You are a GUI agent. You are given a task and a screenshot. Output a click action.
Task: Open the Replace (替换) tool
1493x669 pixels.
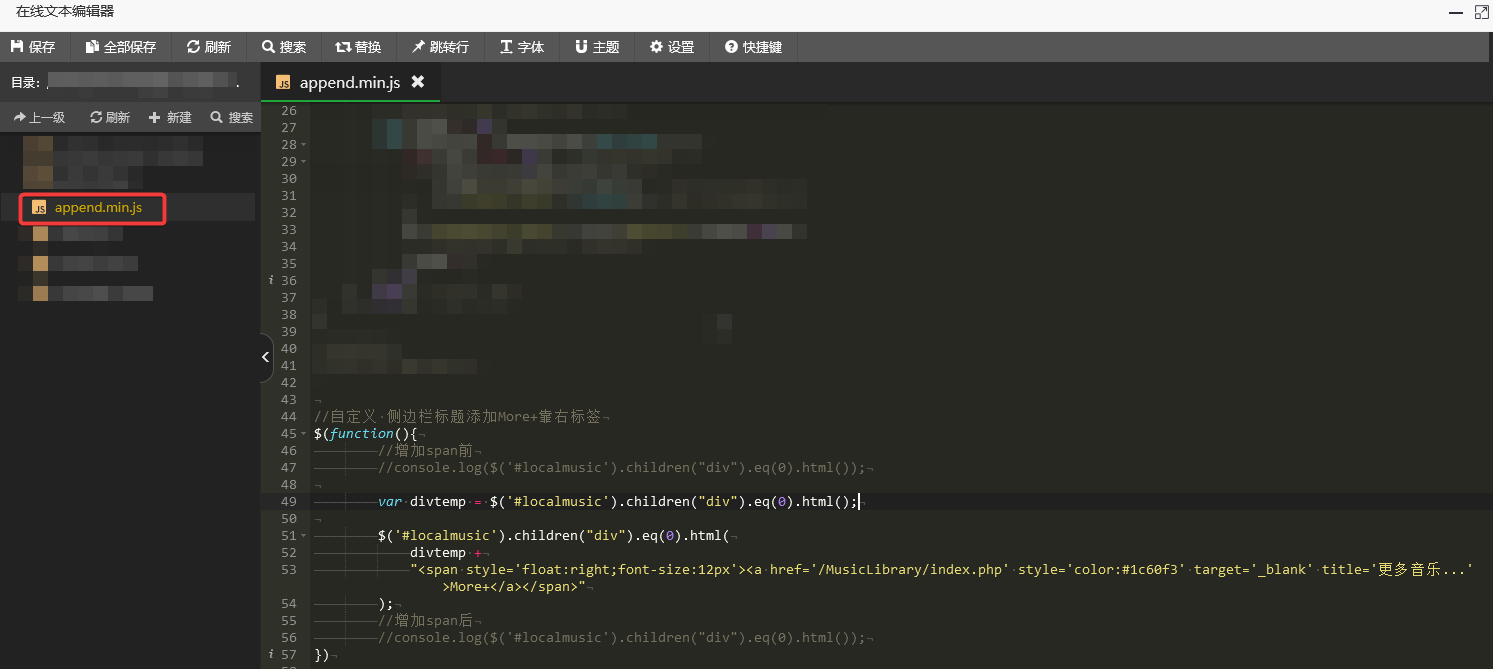point(358,47)
